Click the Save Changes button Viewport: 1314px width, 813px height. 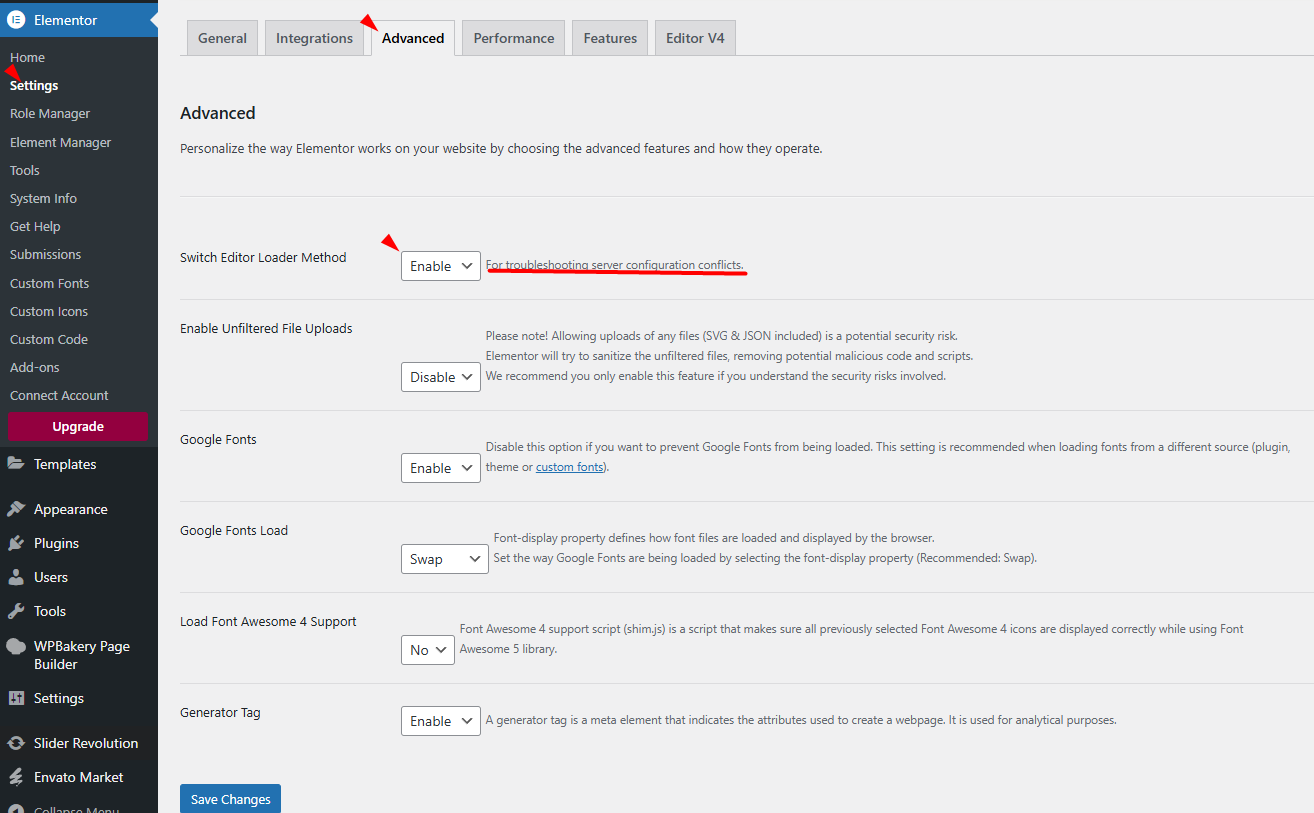click(230, 799)
